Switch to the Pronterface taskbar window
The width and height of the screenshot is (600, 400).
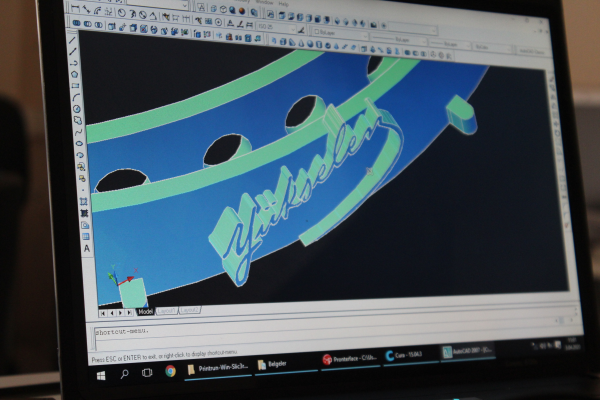(x=350, y=359)
